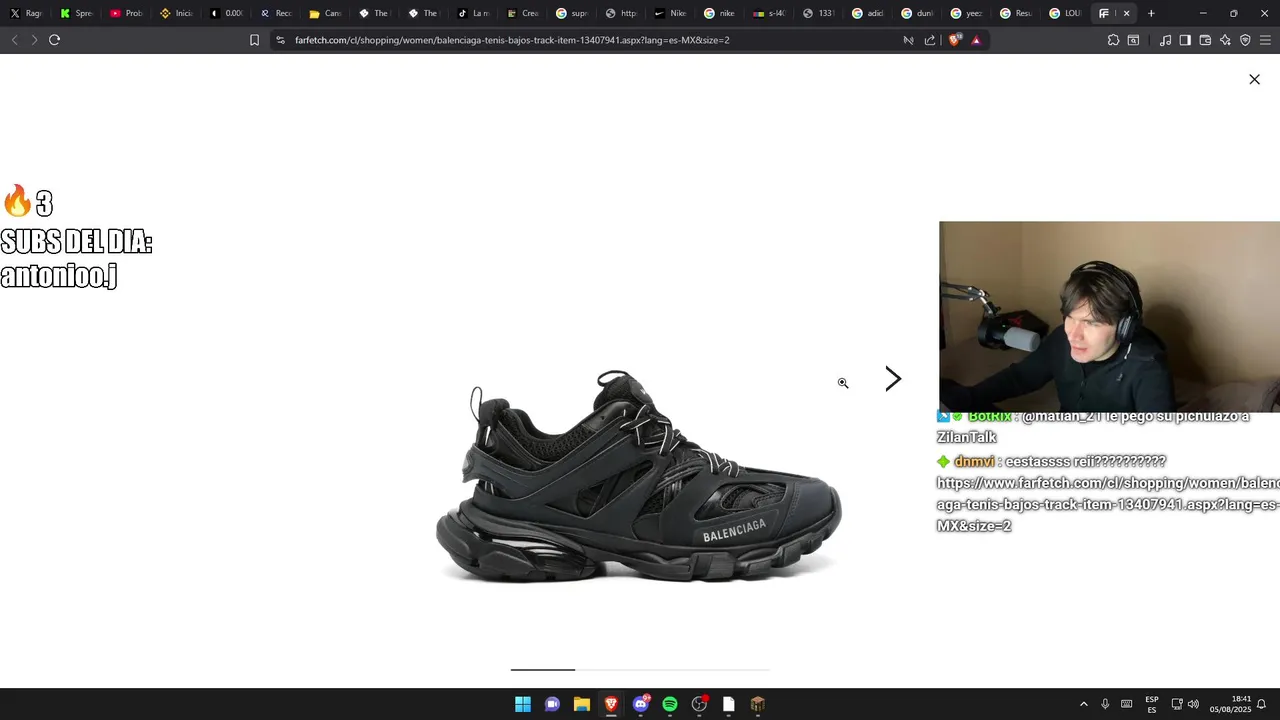Open browser extensions puzzle icon
1280x720 pixels.
[x=1113, y=40]
